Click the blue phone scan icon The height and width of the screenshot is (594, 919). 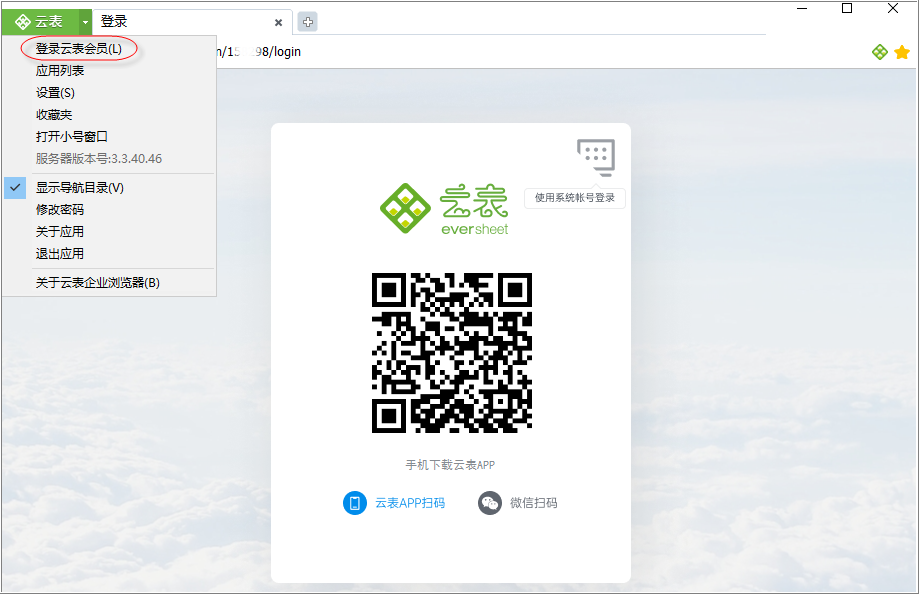[355, 503]
